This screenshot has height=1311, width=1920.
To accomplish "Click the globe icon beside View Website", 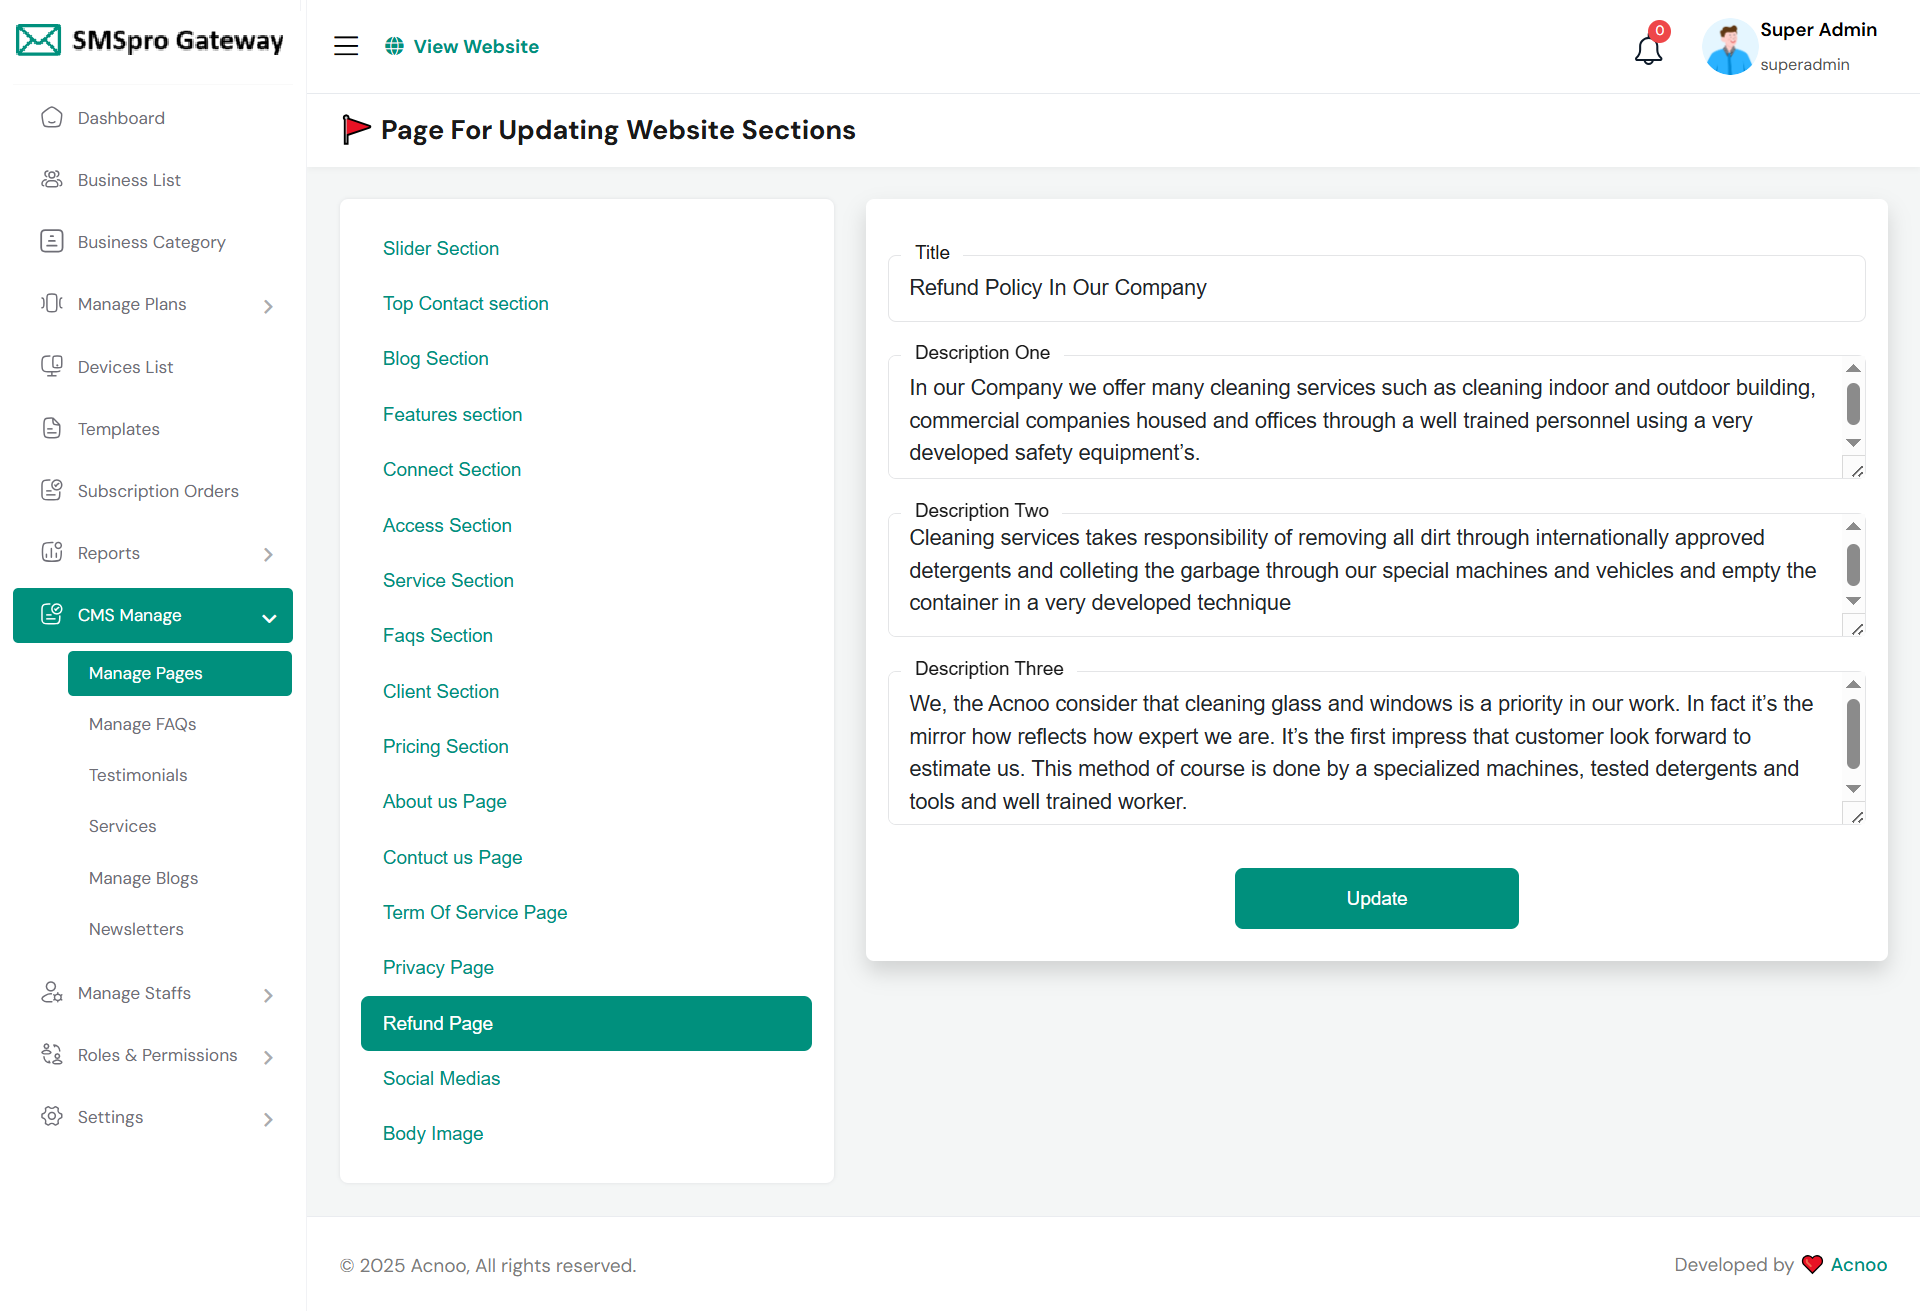I will point(395,46).
